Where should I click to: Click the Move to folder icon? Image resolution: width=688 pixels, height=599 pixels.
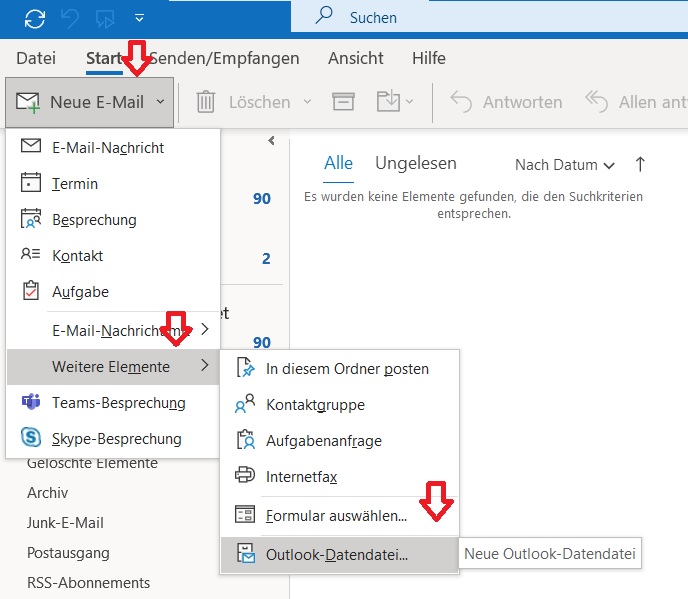point(388,101)
